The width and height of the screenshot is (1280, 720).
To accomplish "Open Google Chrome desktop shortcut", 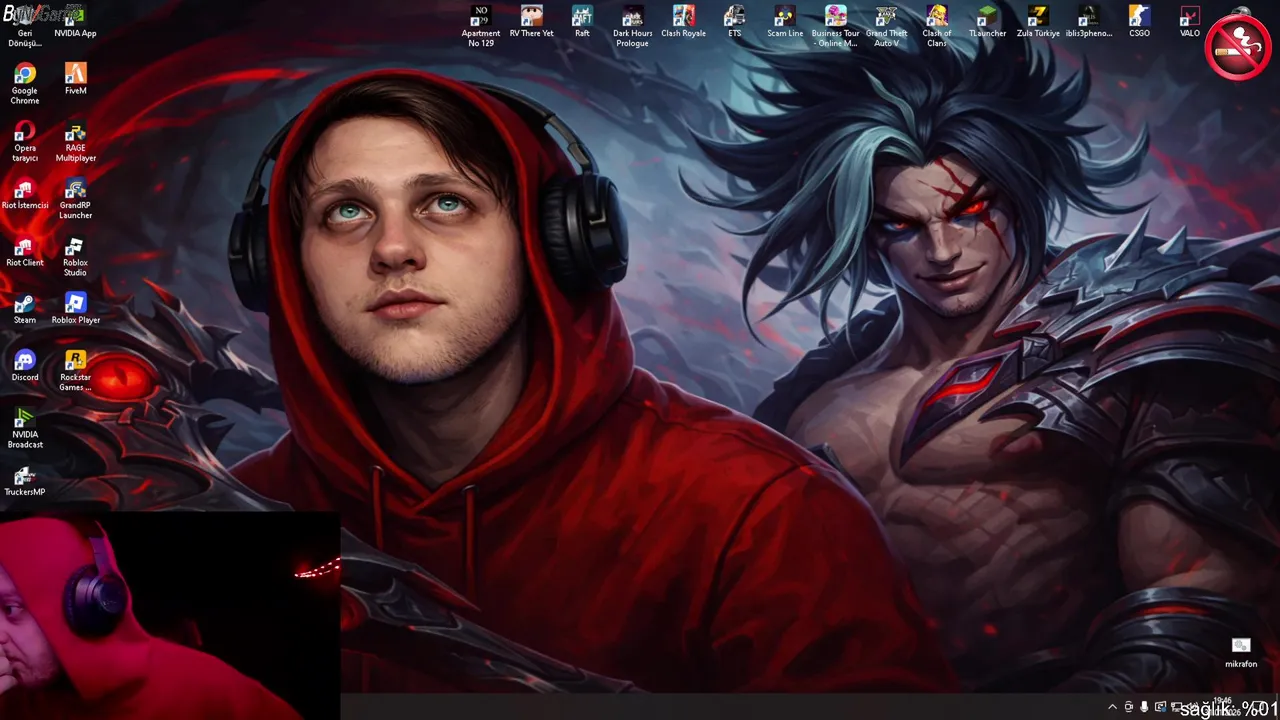I will point(25,84).
